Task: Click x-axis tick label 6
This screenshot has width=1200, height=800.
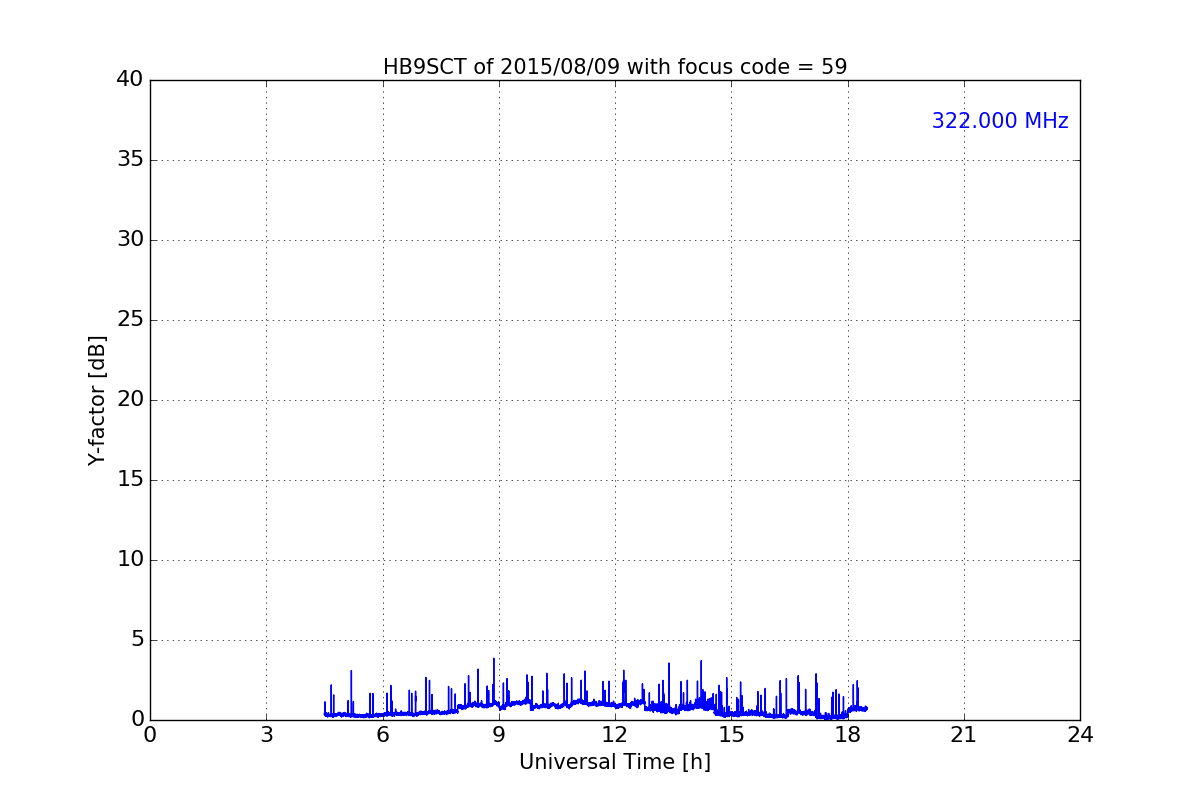Action: pyautogui.click(x=383, y=735)
